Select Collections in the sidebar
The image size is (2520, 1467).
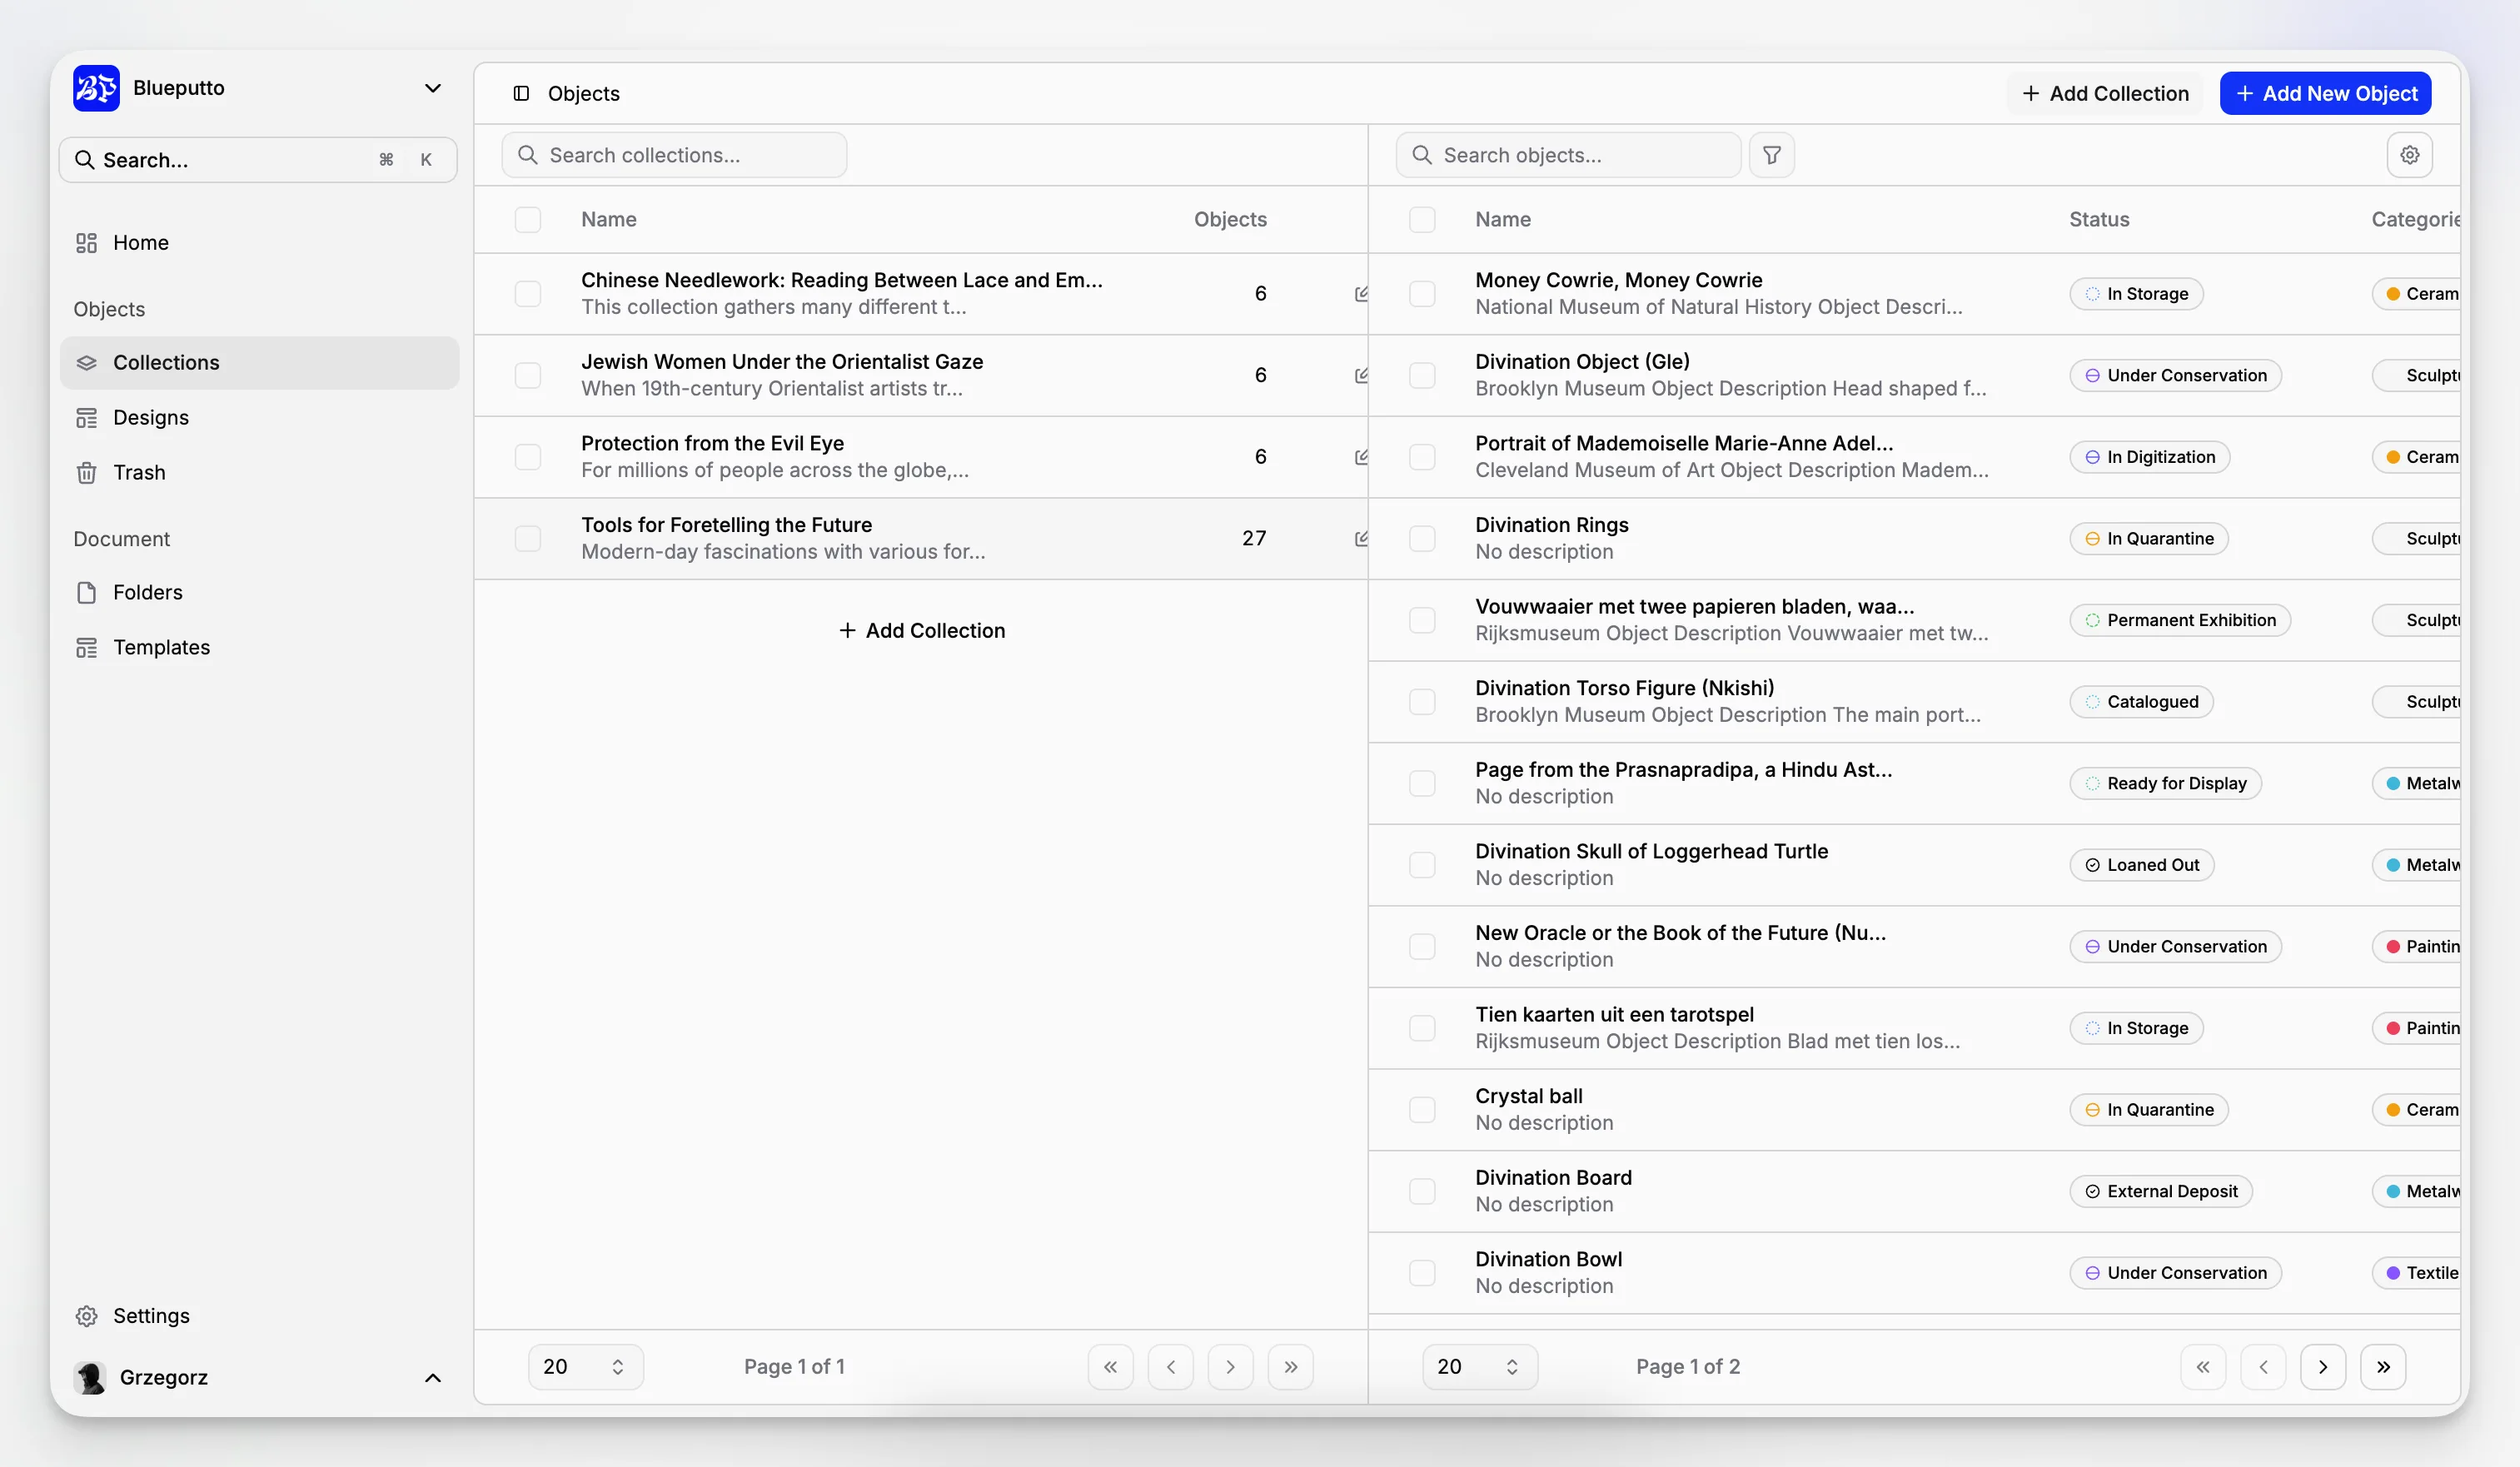259,363
